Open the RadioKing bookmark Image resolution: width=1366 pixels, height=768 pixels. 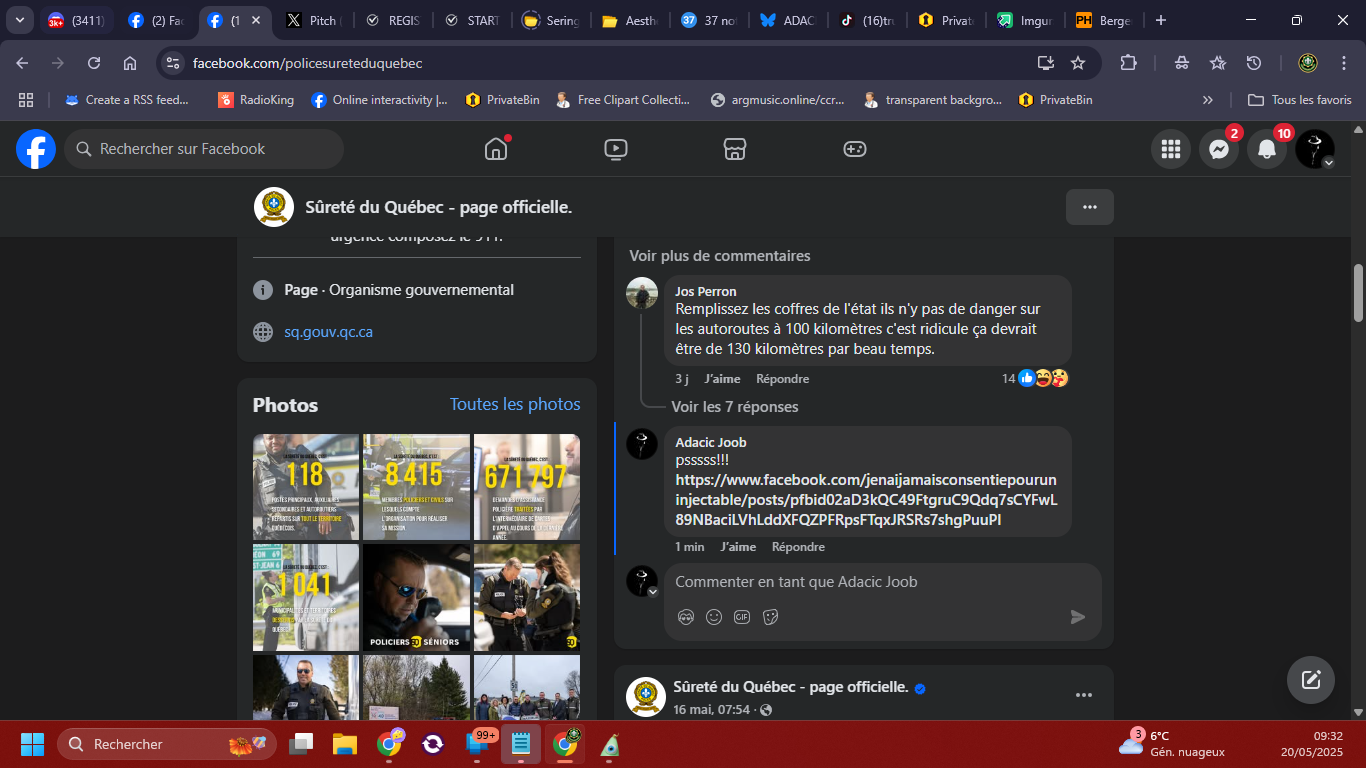[x=256, y=100]
